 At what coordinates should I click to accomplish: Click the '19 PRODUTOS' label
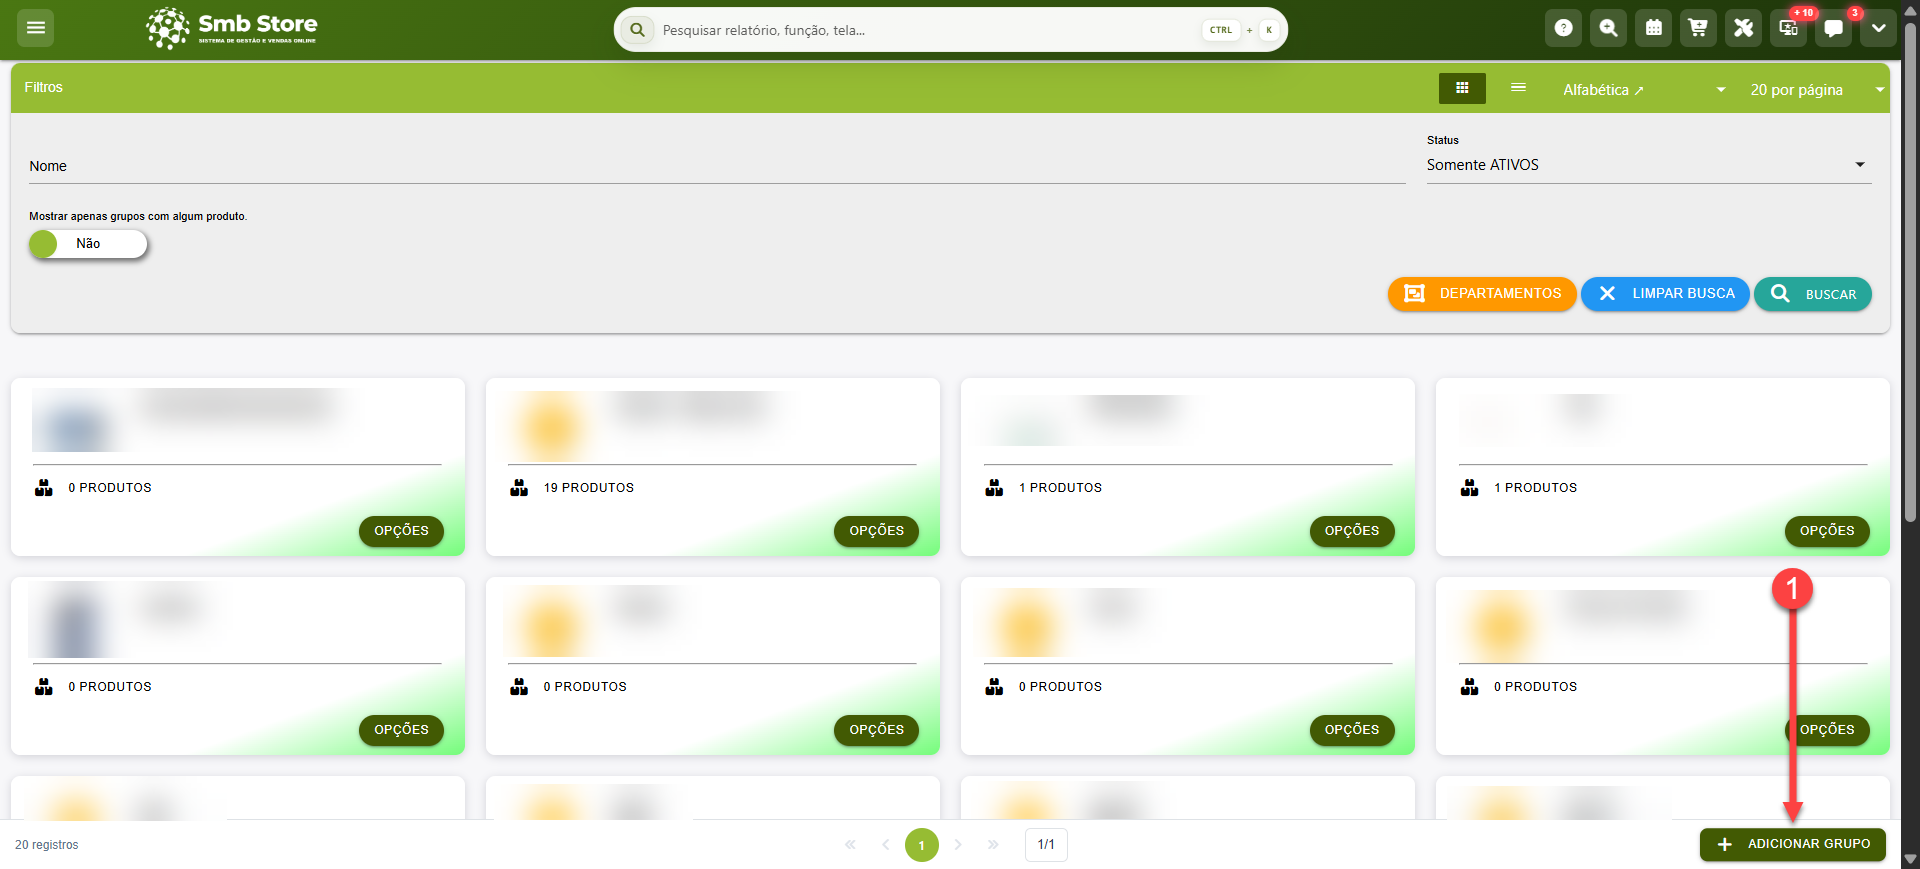[x=589, y=488]
